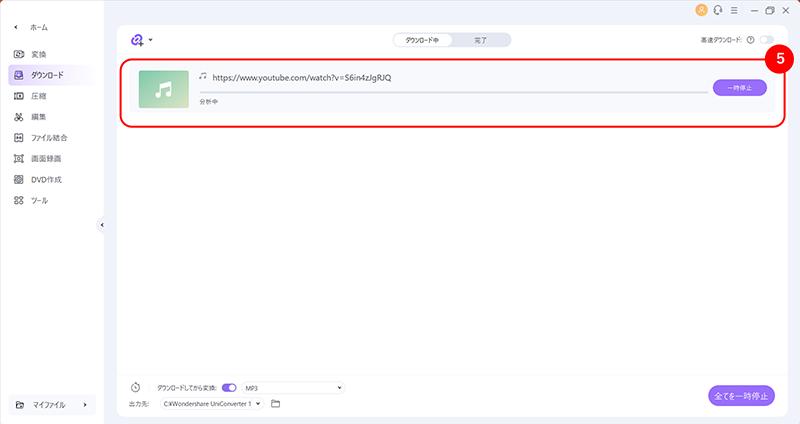Viewport: 800px width, 424px height.
Task: Click the support headset icon
Action: point(718,10)
